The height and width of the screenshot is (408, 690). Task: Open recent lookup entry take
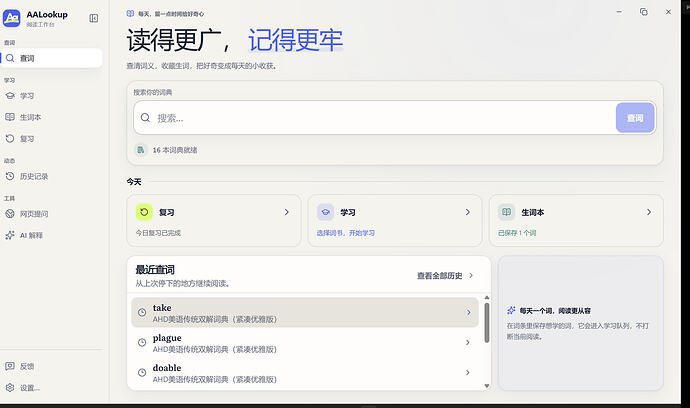(x=305, y=312)
